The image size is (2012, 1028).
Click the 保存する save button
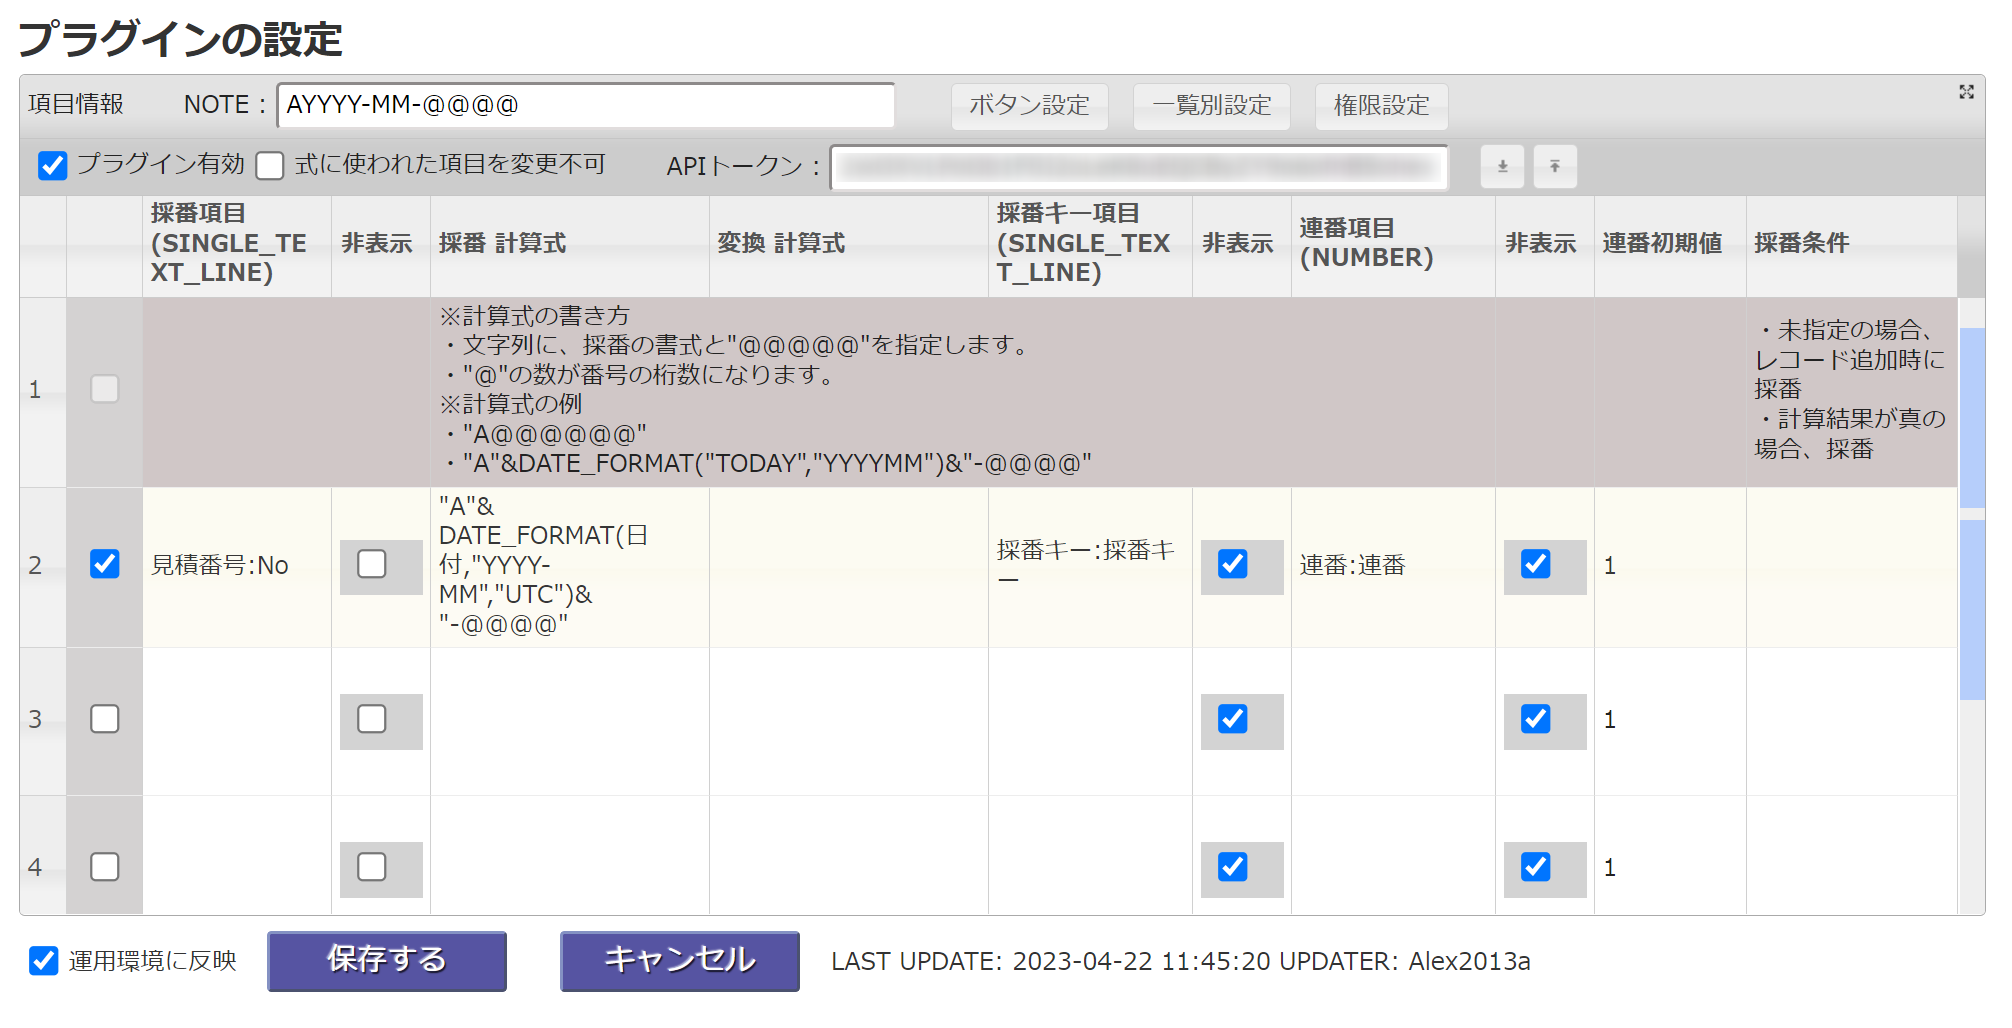tap(387, 961)
